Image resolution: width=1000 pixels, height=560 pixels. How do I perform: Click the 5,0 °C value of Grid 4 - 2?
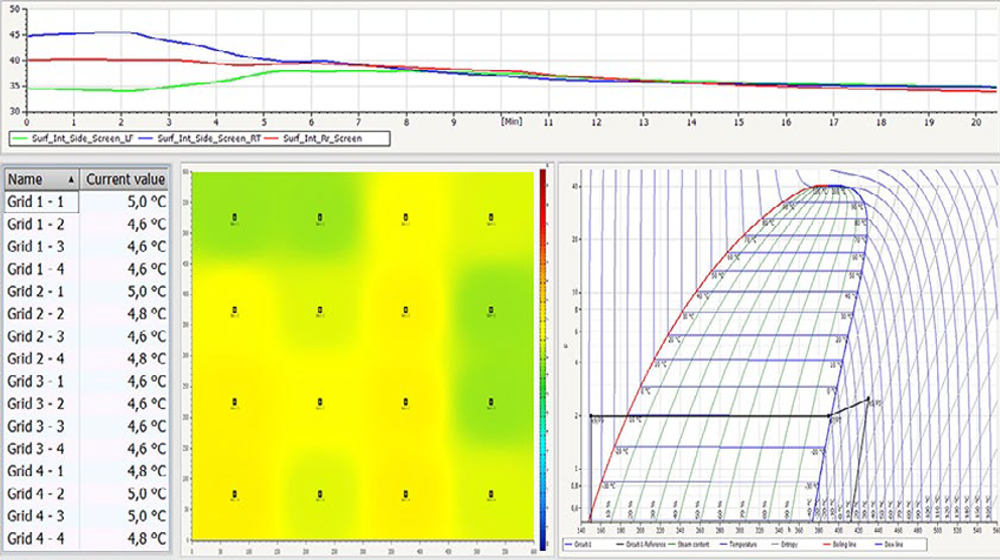tap(147, 494)
